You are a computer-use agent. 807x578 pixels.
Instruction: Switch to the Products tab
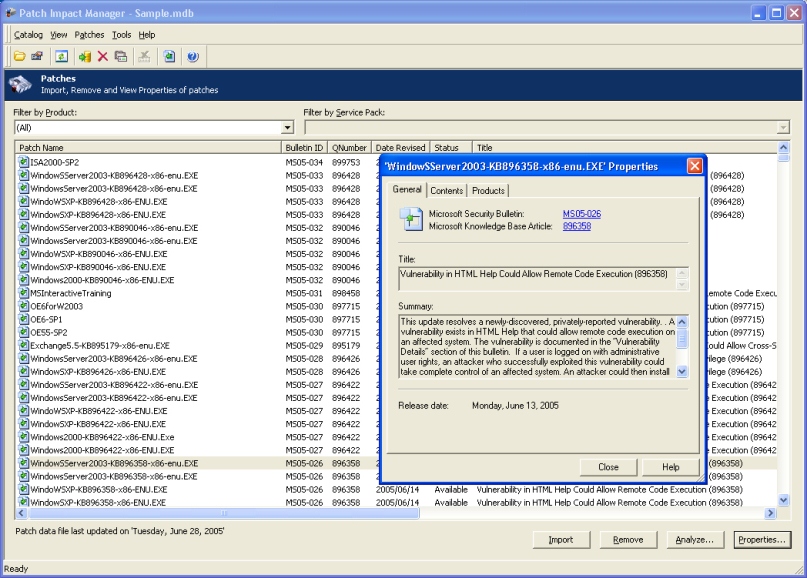[x=488, y=191]
